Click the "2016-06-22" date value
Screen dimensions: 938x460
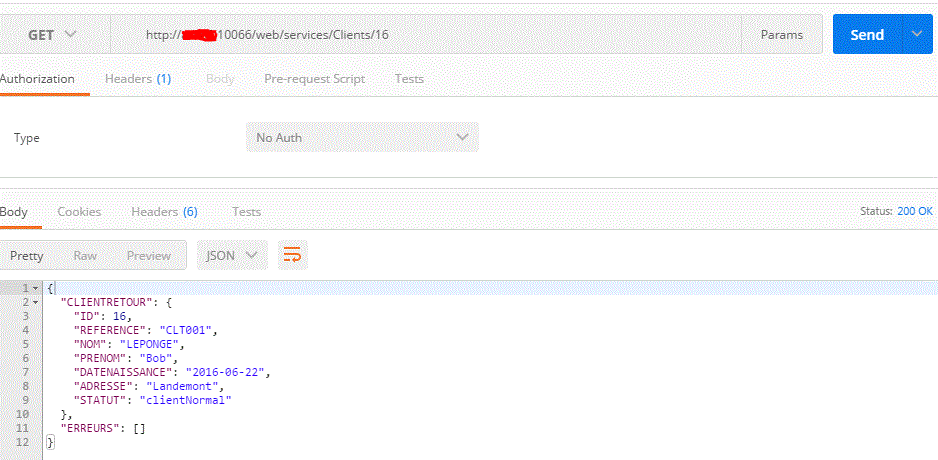pyautogui.click(x=226, y=373)
